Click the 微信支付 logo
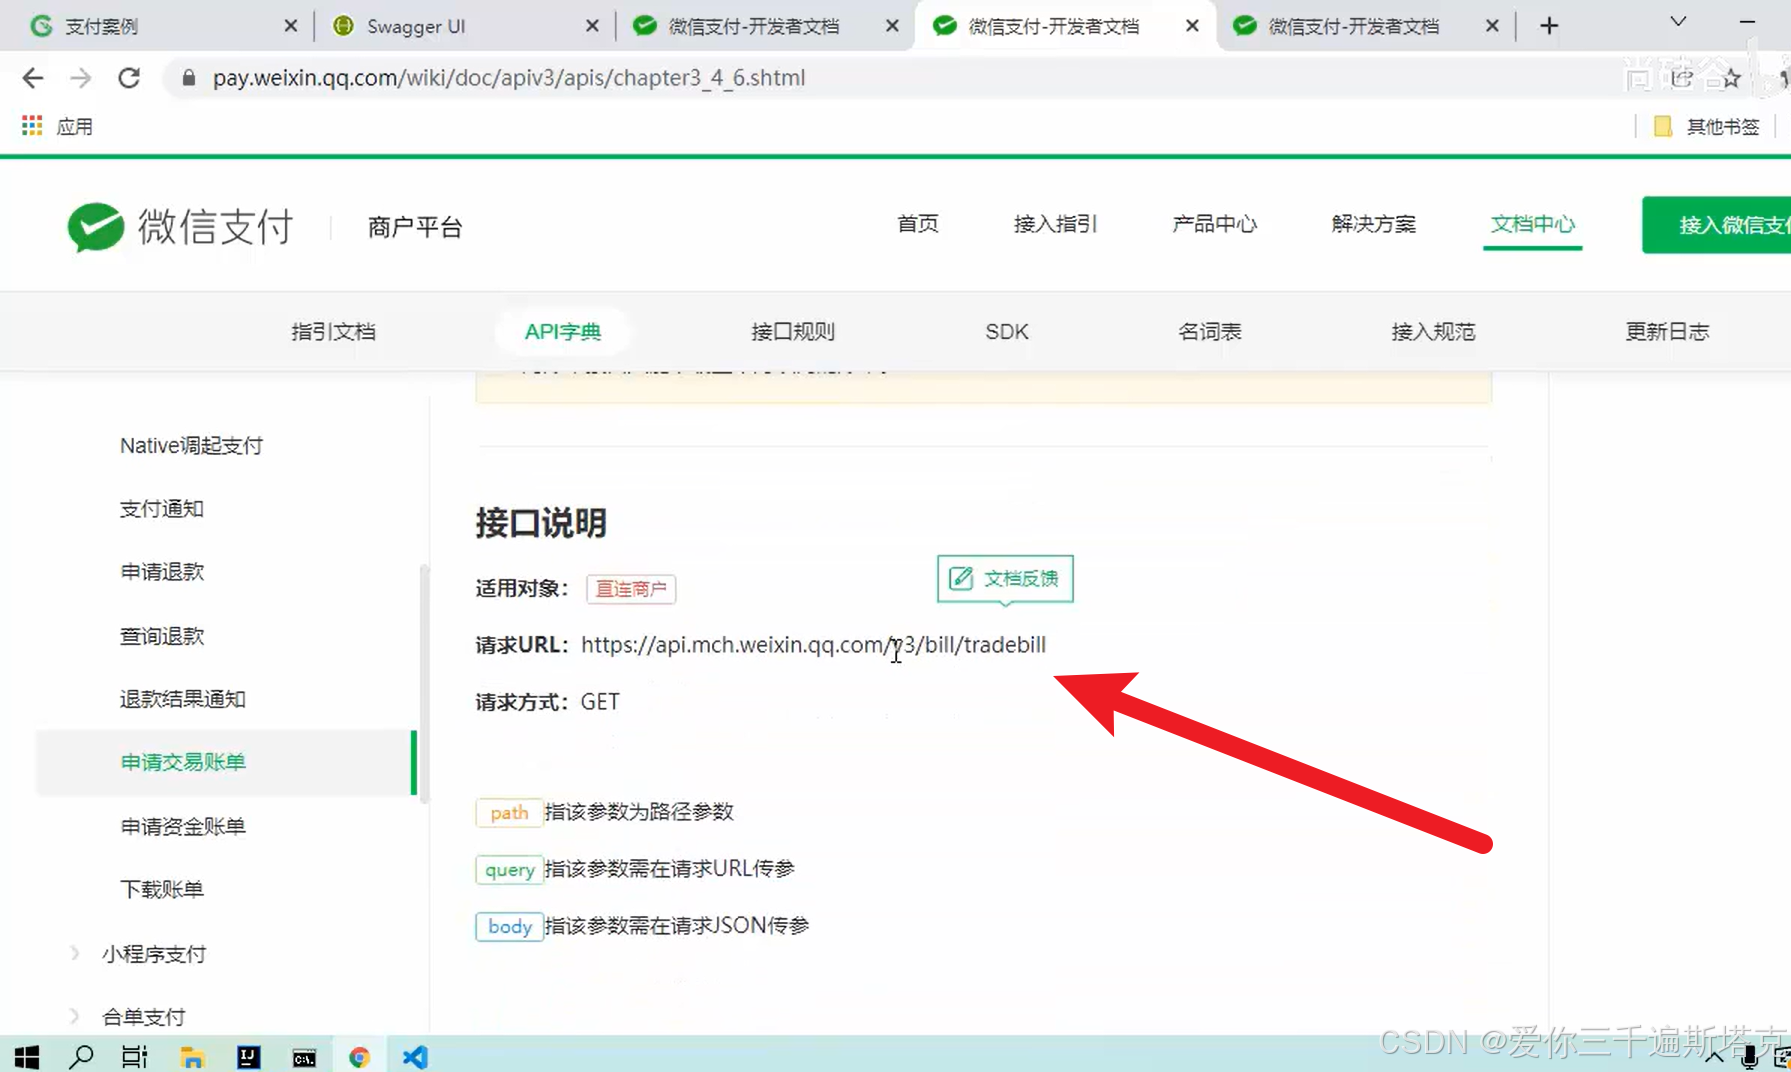Screen dimensions: 1791x1072 (x=180, y=227)
